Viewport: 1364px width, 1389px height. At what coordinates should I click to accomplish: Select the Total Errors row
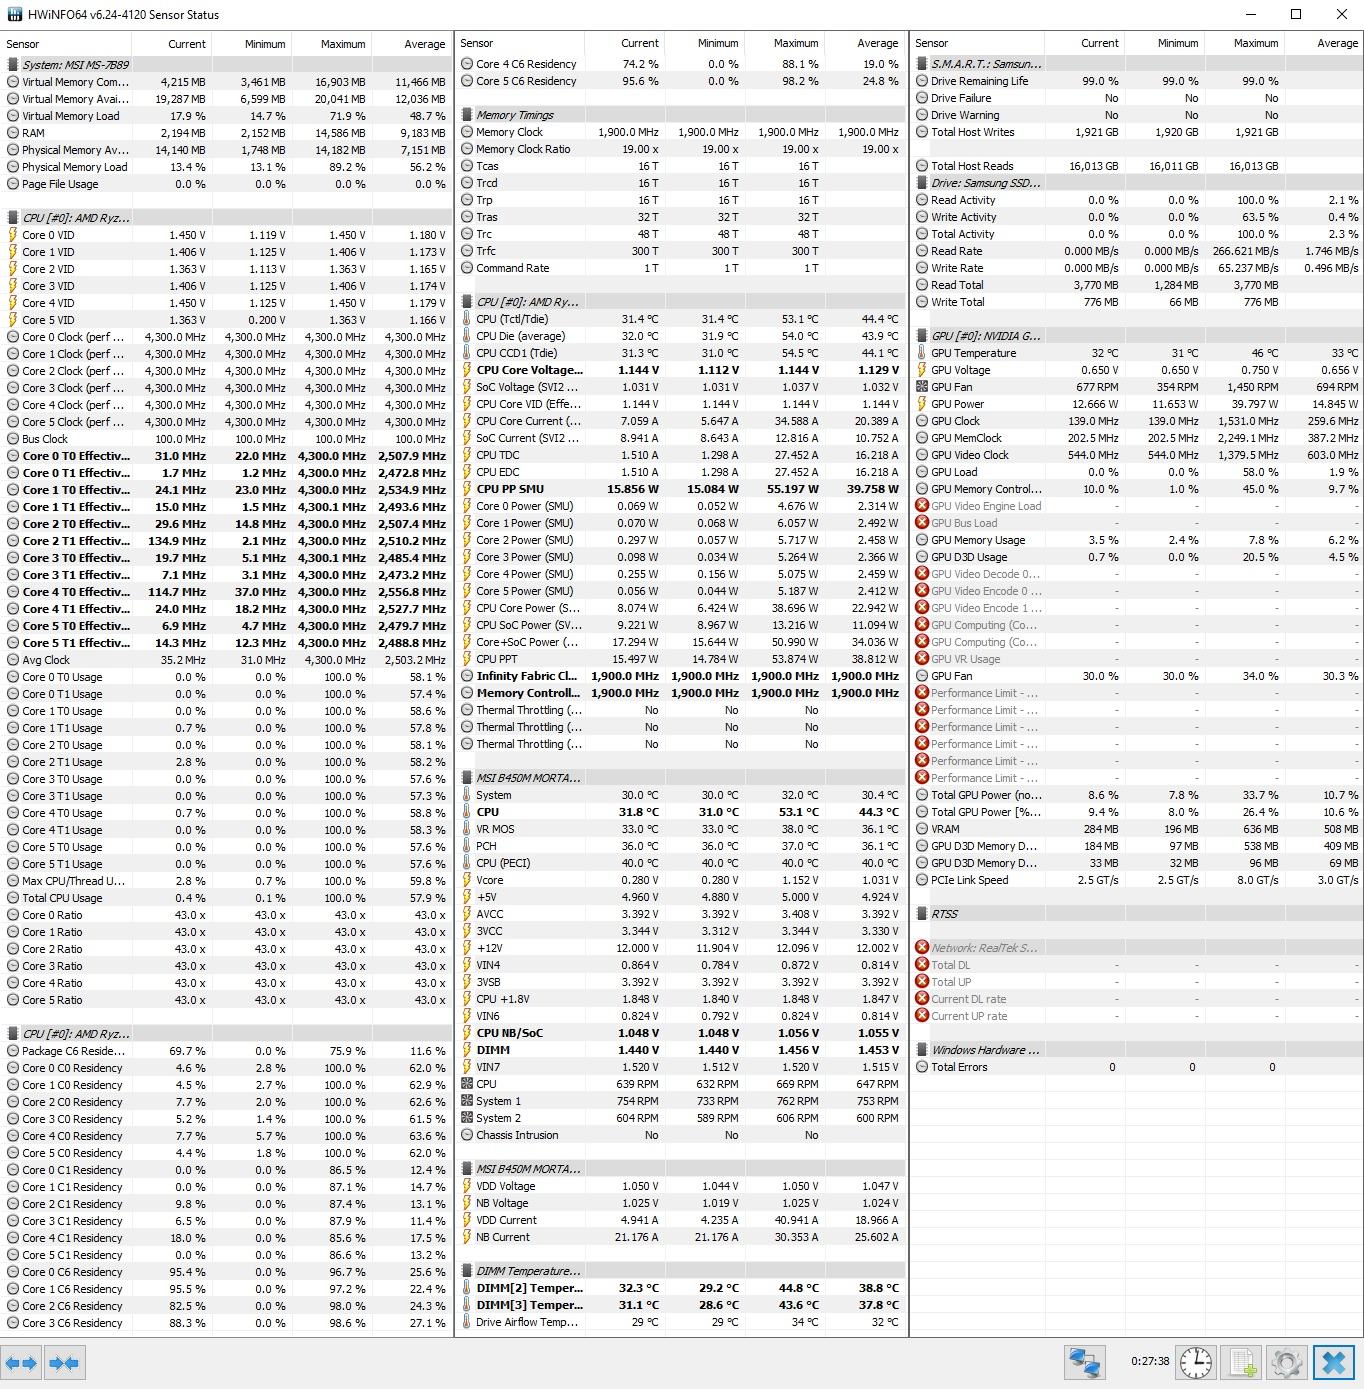[1137, 1067]
